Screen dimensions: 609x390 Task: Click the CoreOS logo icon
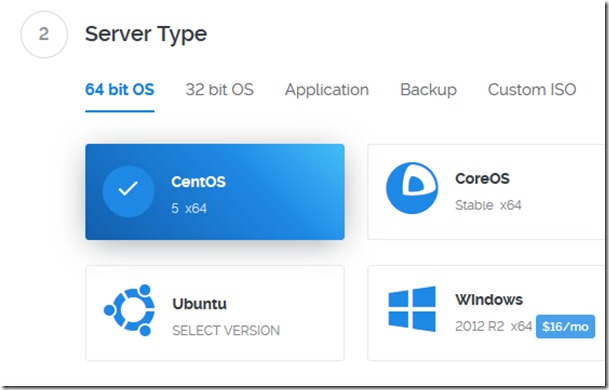(412, 188)
